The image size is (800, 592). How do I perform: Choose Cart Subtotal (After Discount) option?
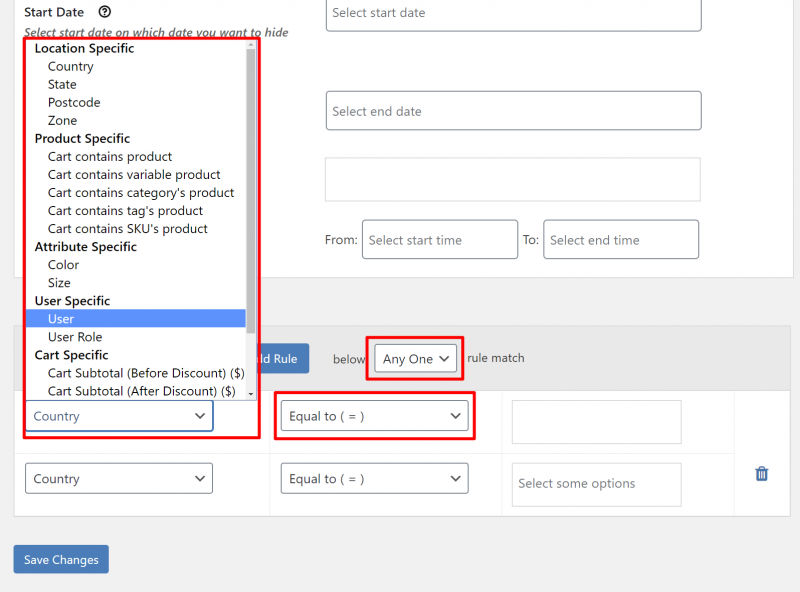136,391
